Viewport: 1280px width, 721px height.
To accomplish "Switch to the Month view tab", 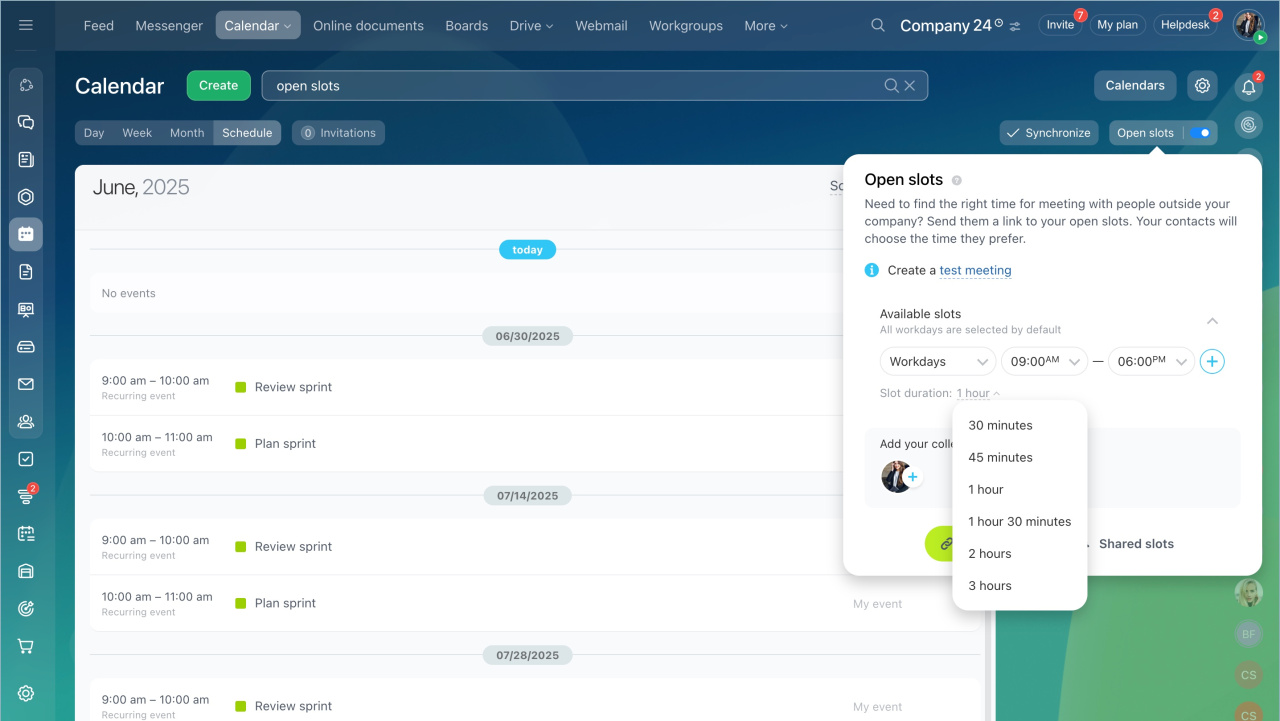I will click(187, 133).
